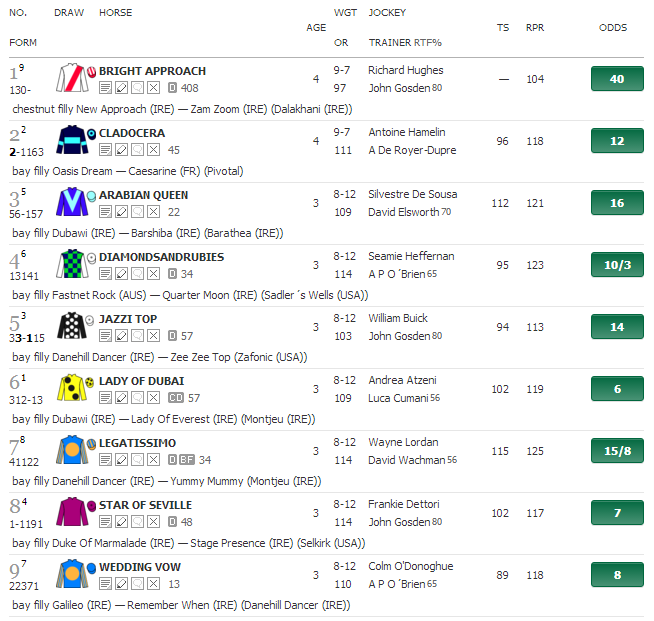Click Bright Approach's red-striped jockey silks
This screenshot has height=621, width=654.
click(74, 78)
